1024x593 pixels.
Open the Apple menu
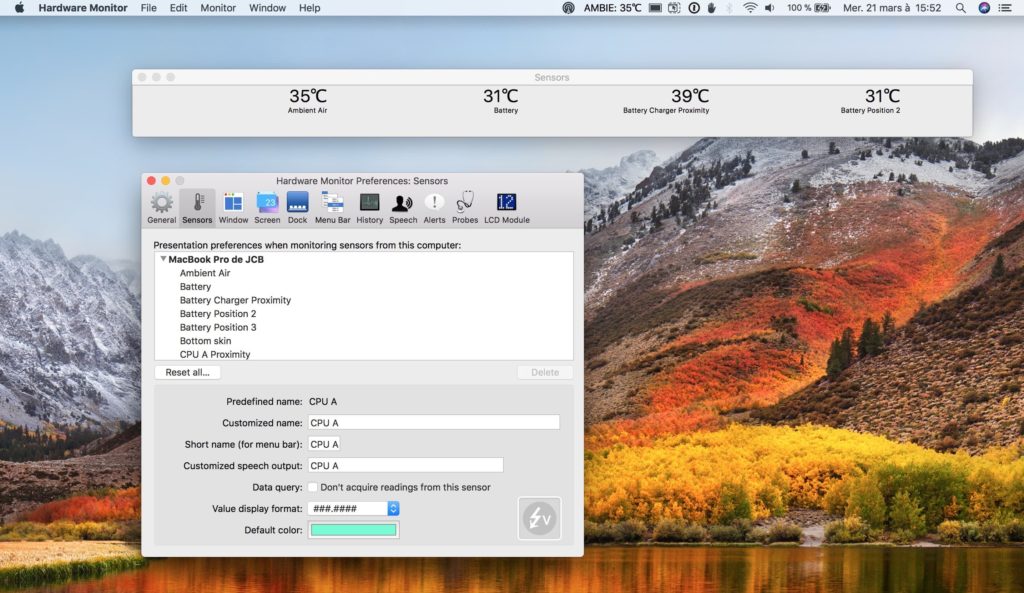click(x=20, y=8)
